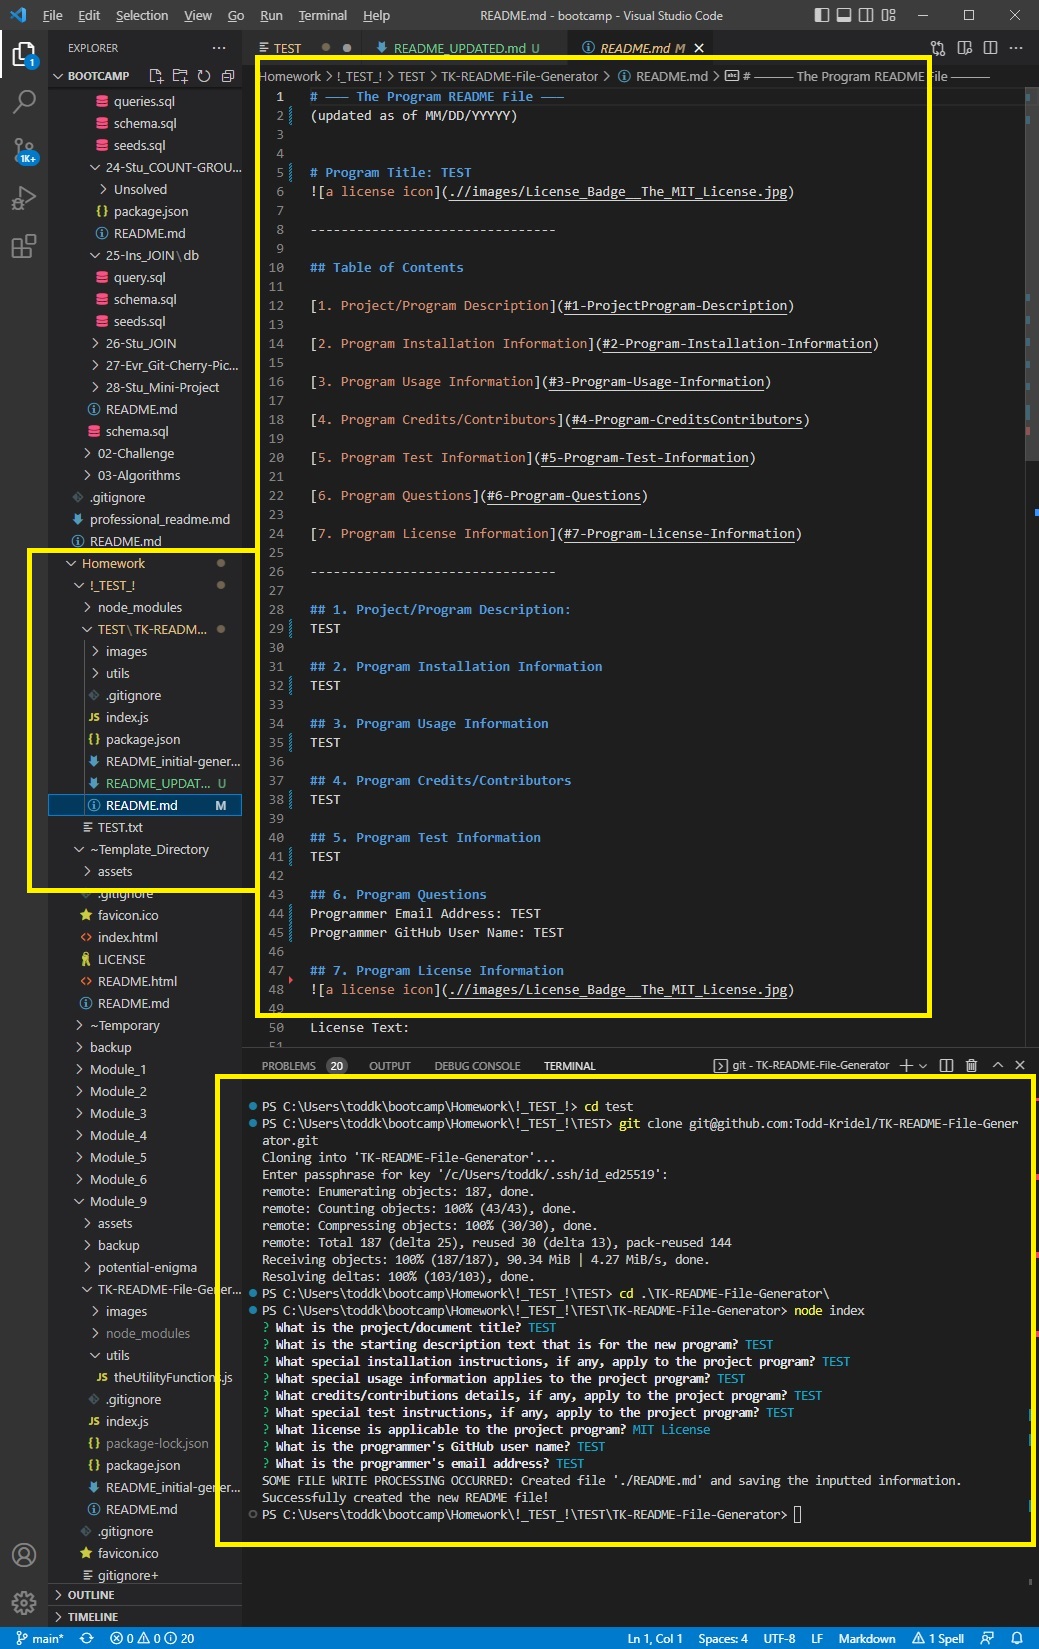The height and width of the screenshot is (1649, 1039).
Task: Open index.js under TEST\TK-README folder
Action: click(145, 717)
